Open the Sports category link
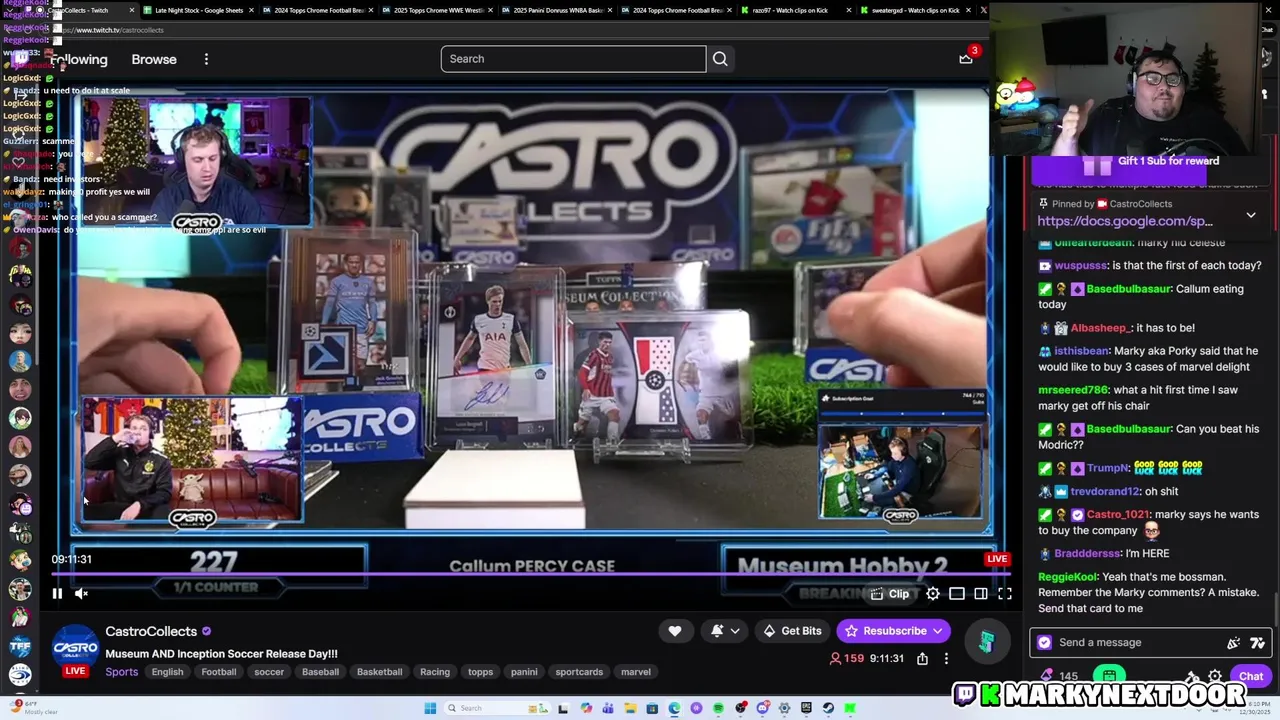Screen dimensions: 1280x720 click(x=122, y=672)
